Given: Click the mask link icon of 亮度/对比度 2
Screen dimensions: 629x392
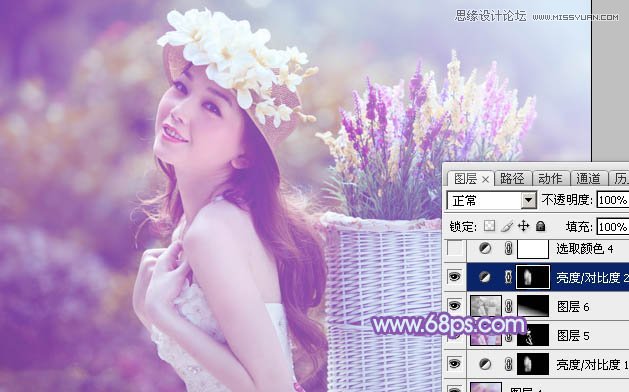Looking at the screenshot, I should (508, 277).
